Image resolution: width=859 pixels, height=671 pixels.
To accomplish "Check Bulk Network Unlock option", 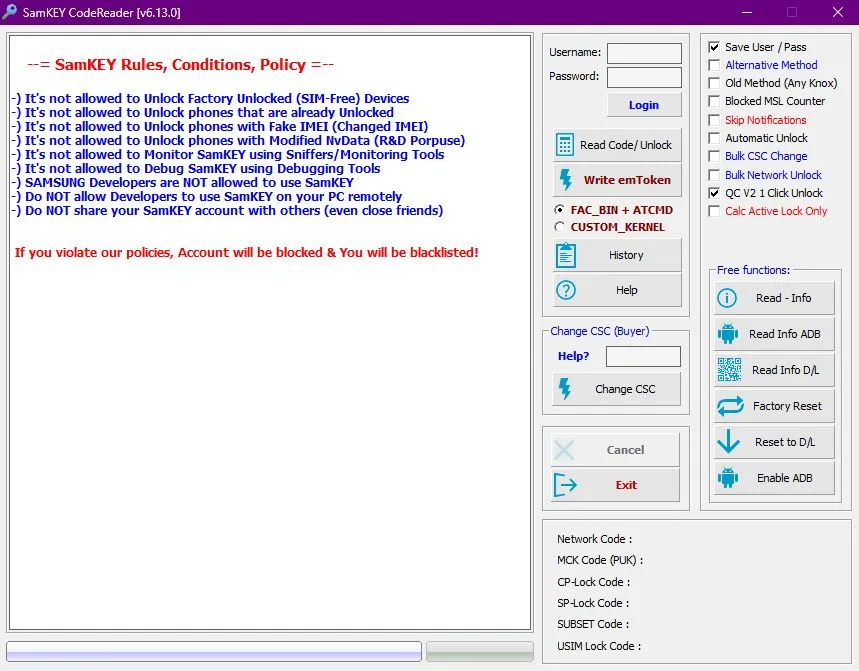I will click(x=714, y=175).
